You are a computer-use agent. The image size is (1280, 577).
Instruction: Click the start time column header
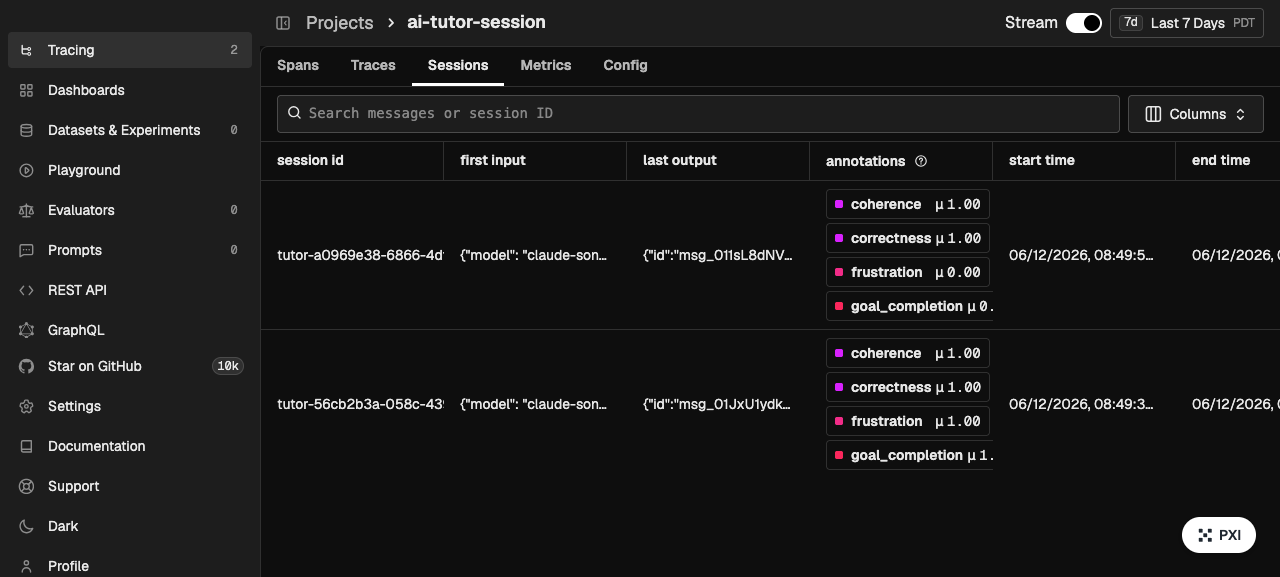tap(1042, 160)
